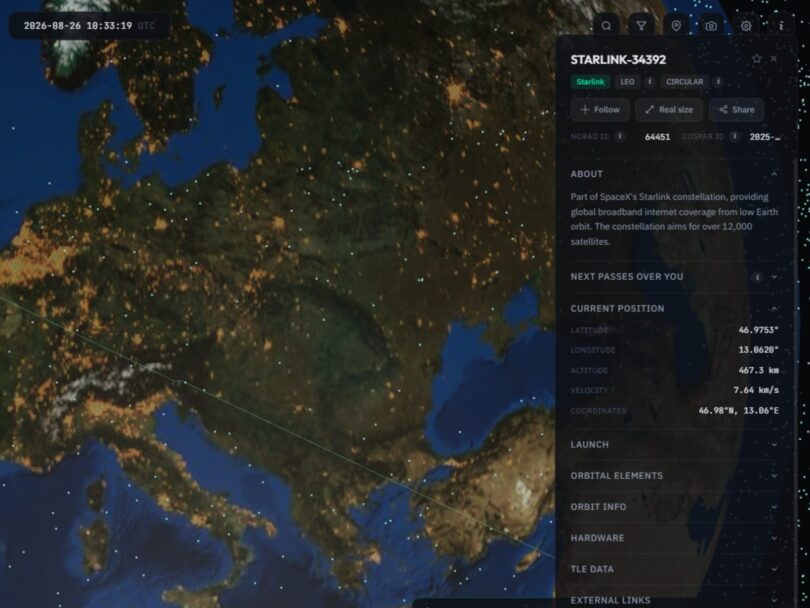Screen dimensions: 810x608
Task: Take a screenshot with the camera icon
Action: 711,26
